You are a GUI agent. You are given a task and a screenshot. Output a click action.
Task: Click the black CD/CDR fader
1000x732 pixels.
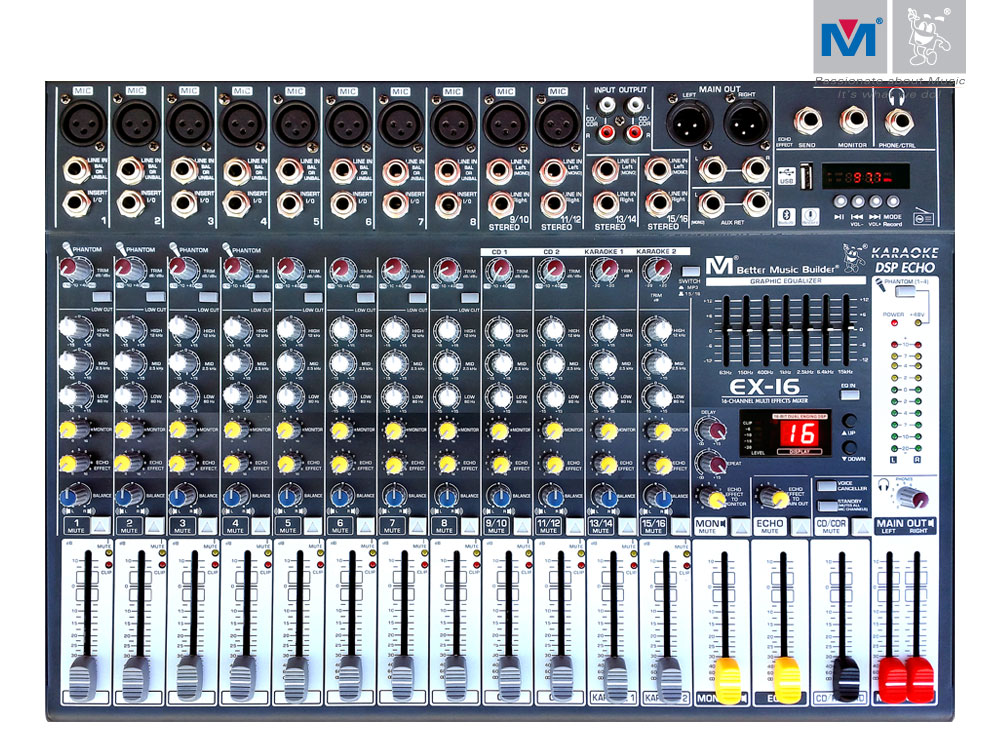(846, 680)
